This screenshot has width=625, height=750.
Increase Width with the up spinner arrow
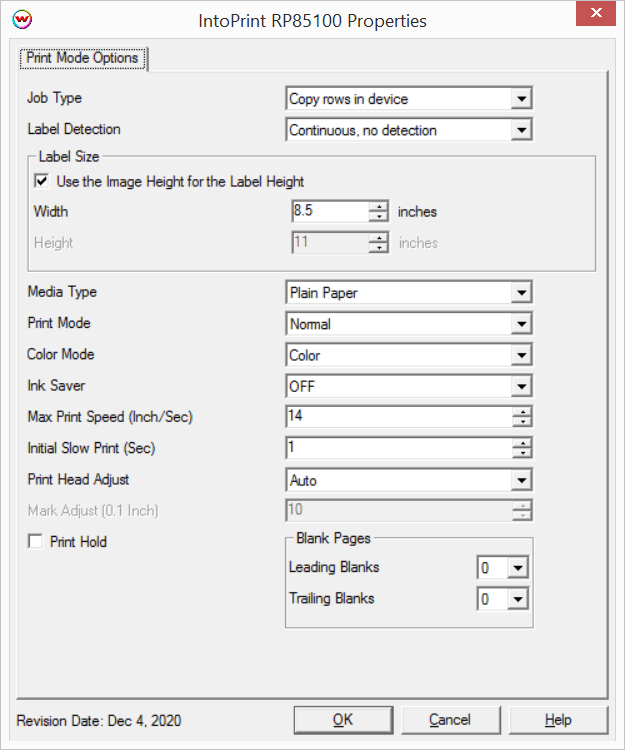[379, 206]
